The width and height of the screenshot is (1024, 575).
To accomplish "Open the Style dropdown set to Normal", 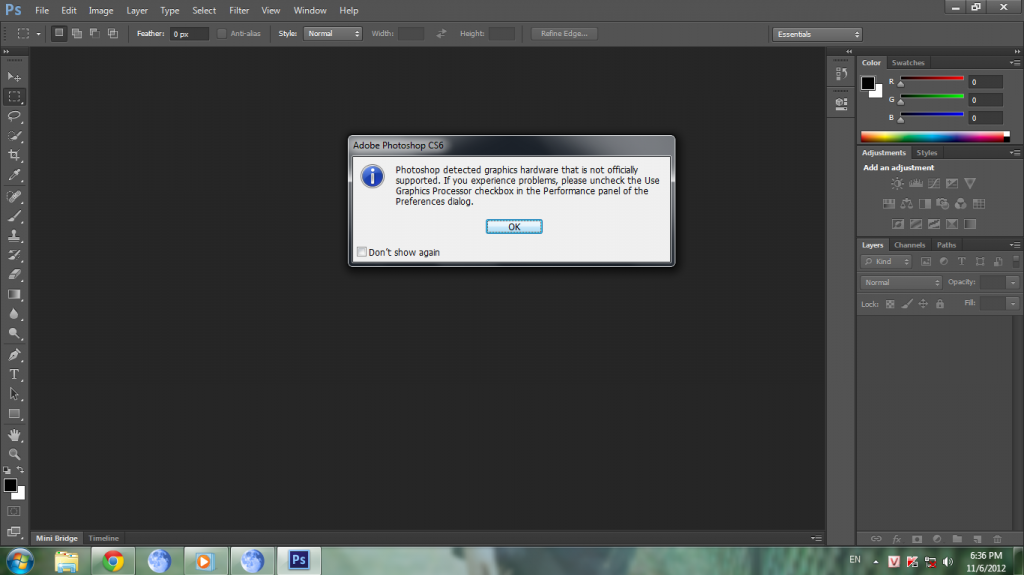I will tap(332, 33).
